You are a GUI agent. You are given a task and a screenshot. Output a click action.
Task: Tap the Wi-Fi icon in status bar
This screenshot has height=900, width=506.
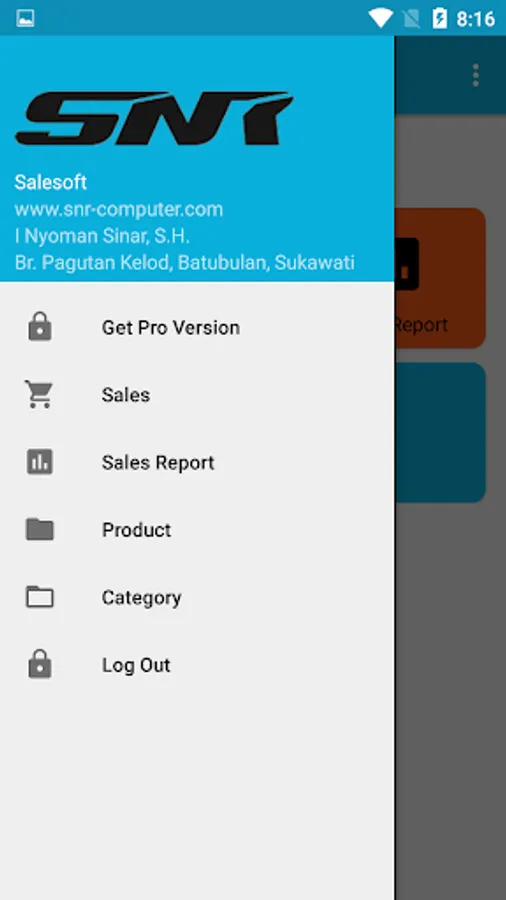tap(380, 18)
